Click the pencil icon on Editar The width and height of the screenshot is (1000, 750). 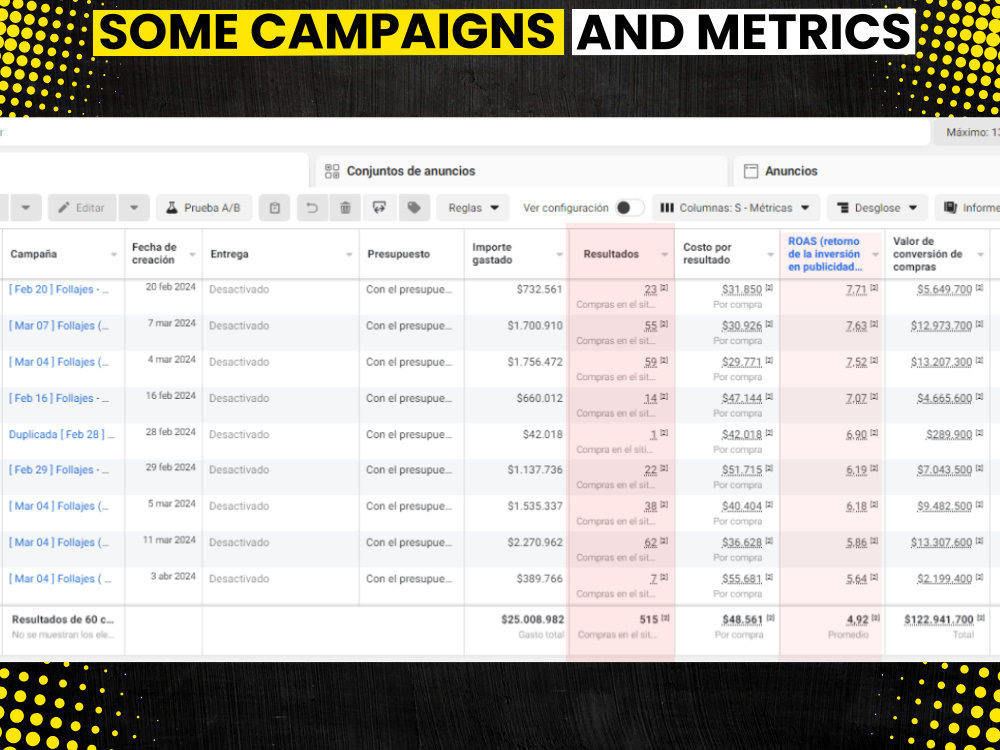[64, 208]
